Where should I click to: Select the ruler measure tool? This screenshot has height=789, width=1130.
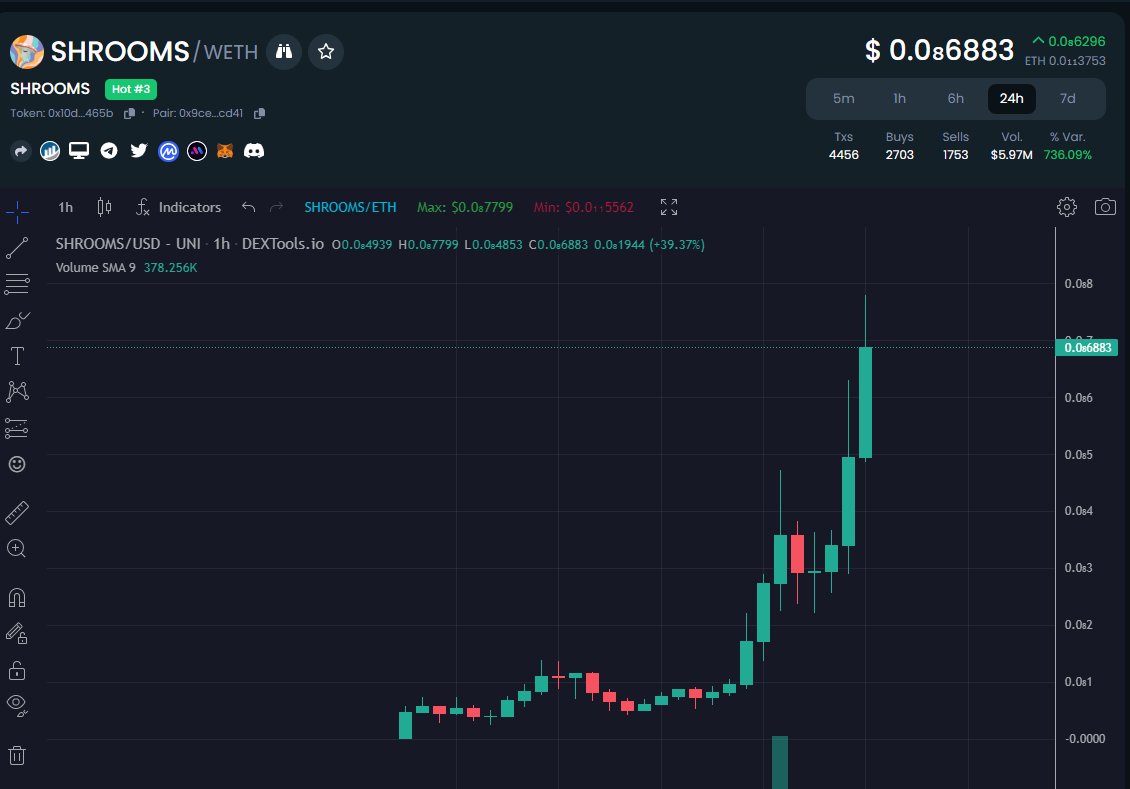[x=17, y=512]
